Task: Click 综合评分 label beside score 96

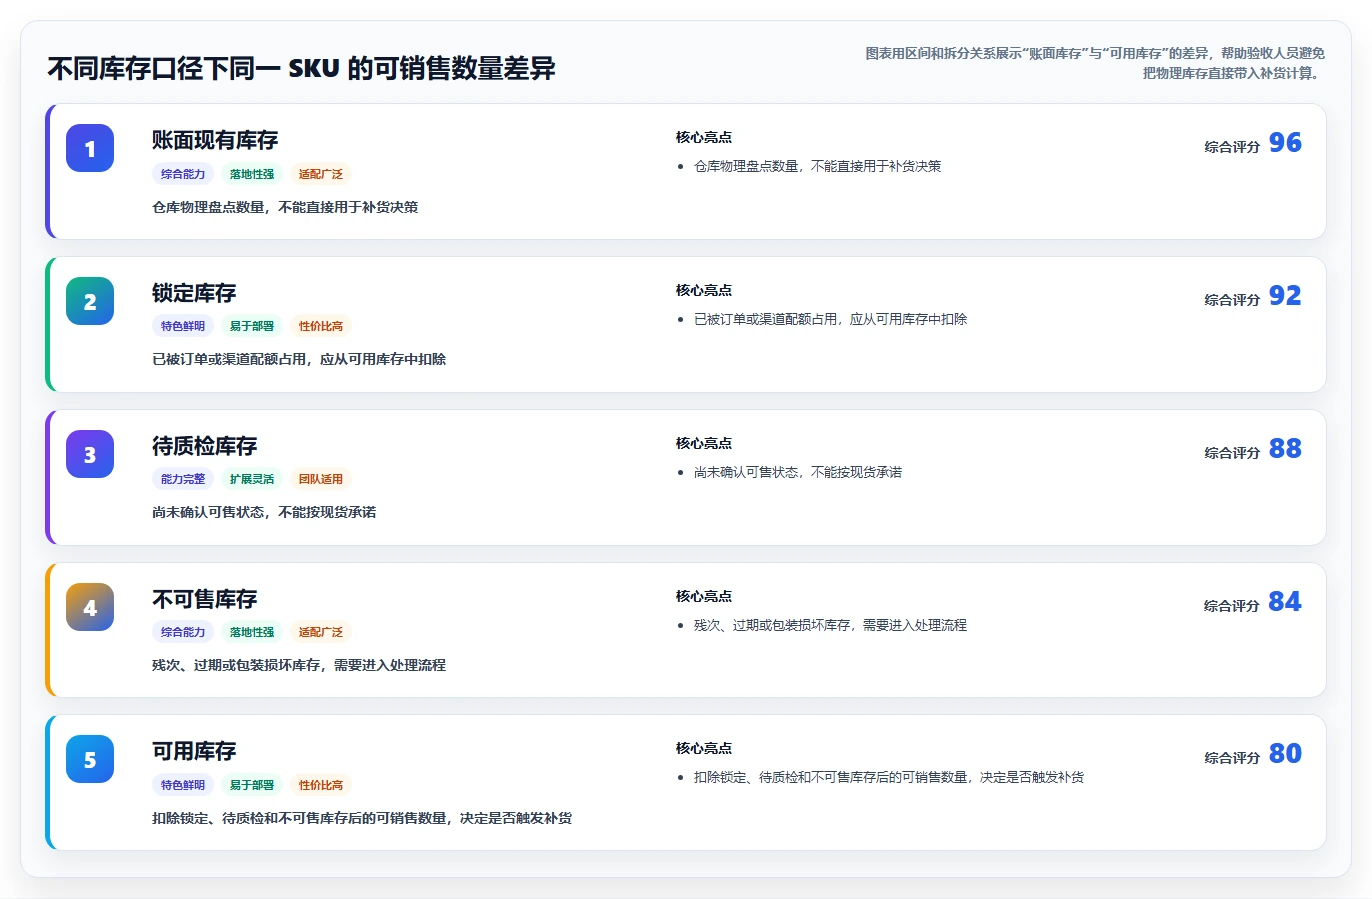Action: point(1232,147)
